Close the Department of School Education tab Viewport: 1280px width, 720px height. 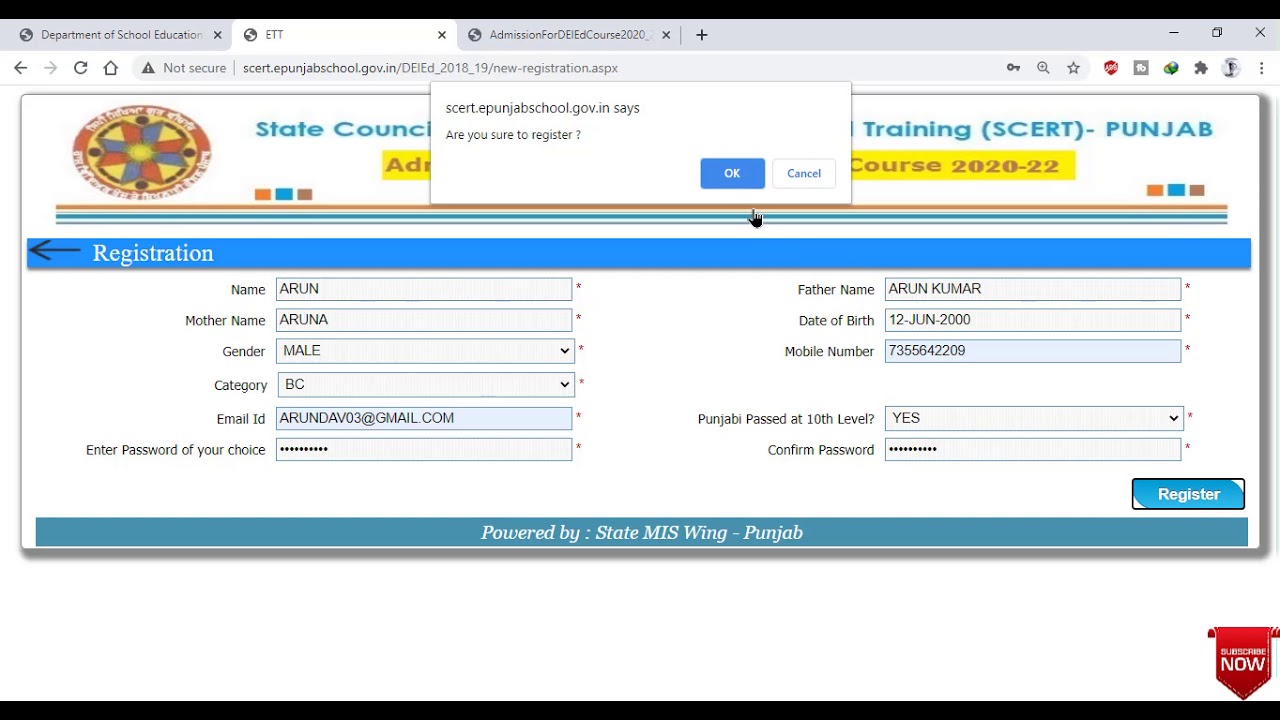217,35
